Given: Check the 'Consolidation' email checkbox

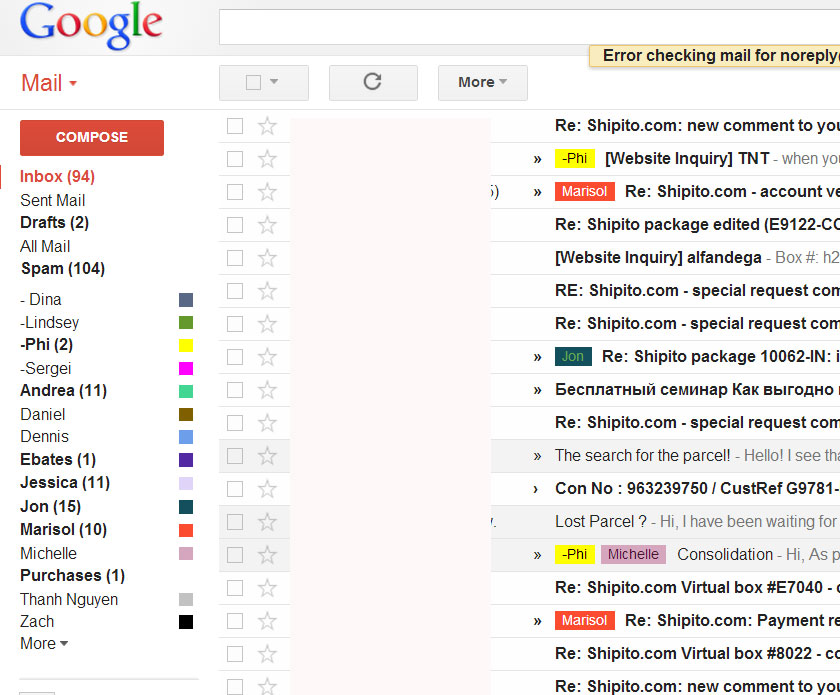Looking at the screenshot, I should point(235,555).
